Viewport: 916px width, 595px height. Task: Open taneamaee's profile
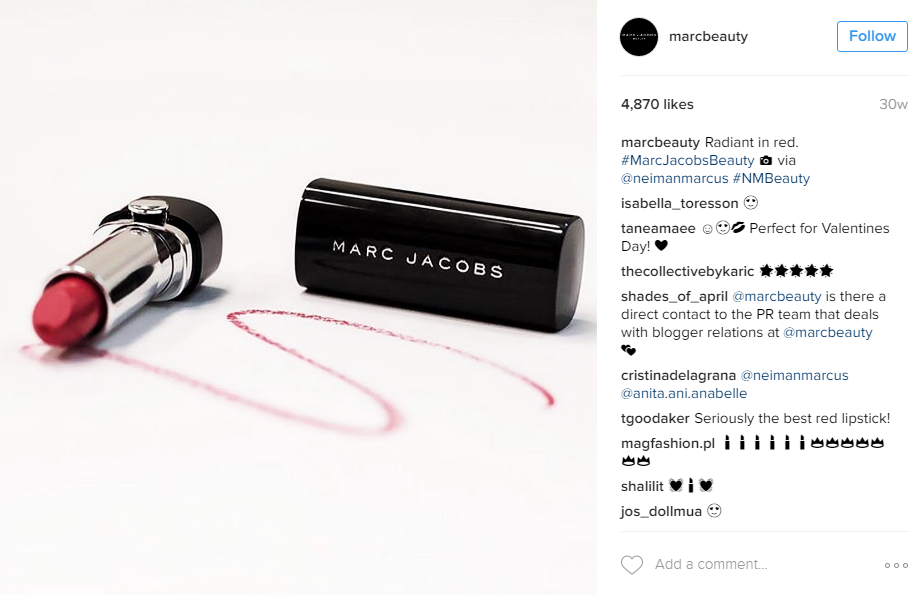click(658, 229)
